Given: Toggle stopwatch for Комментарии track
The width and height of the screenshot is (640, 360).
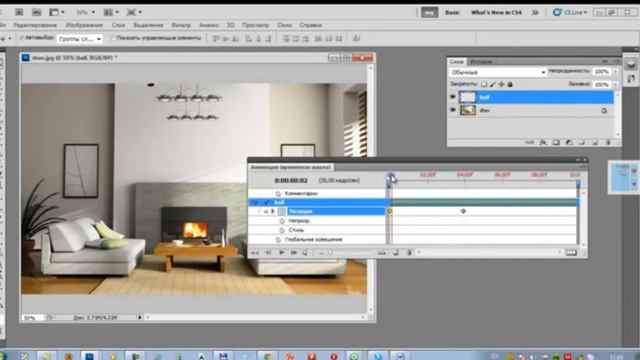Looking at the screenshot, I should coord(278,193).
